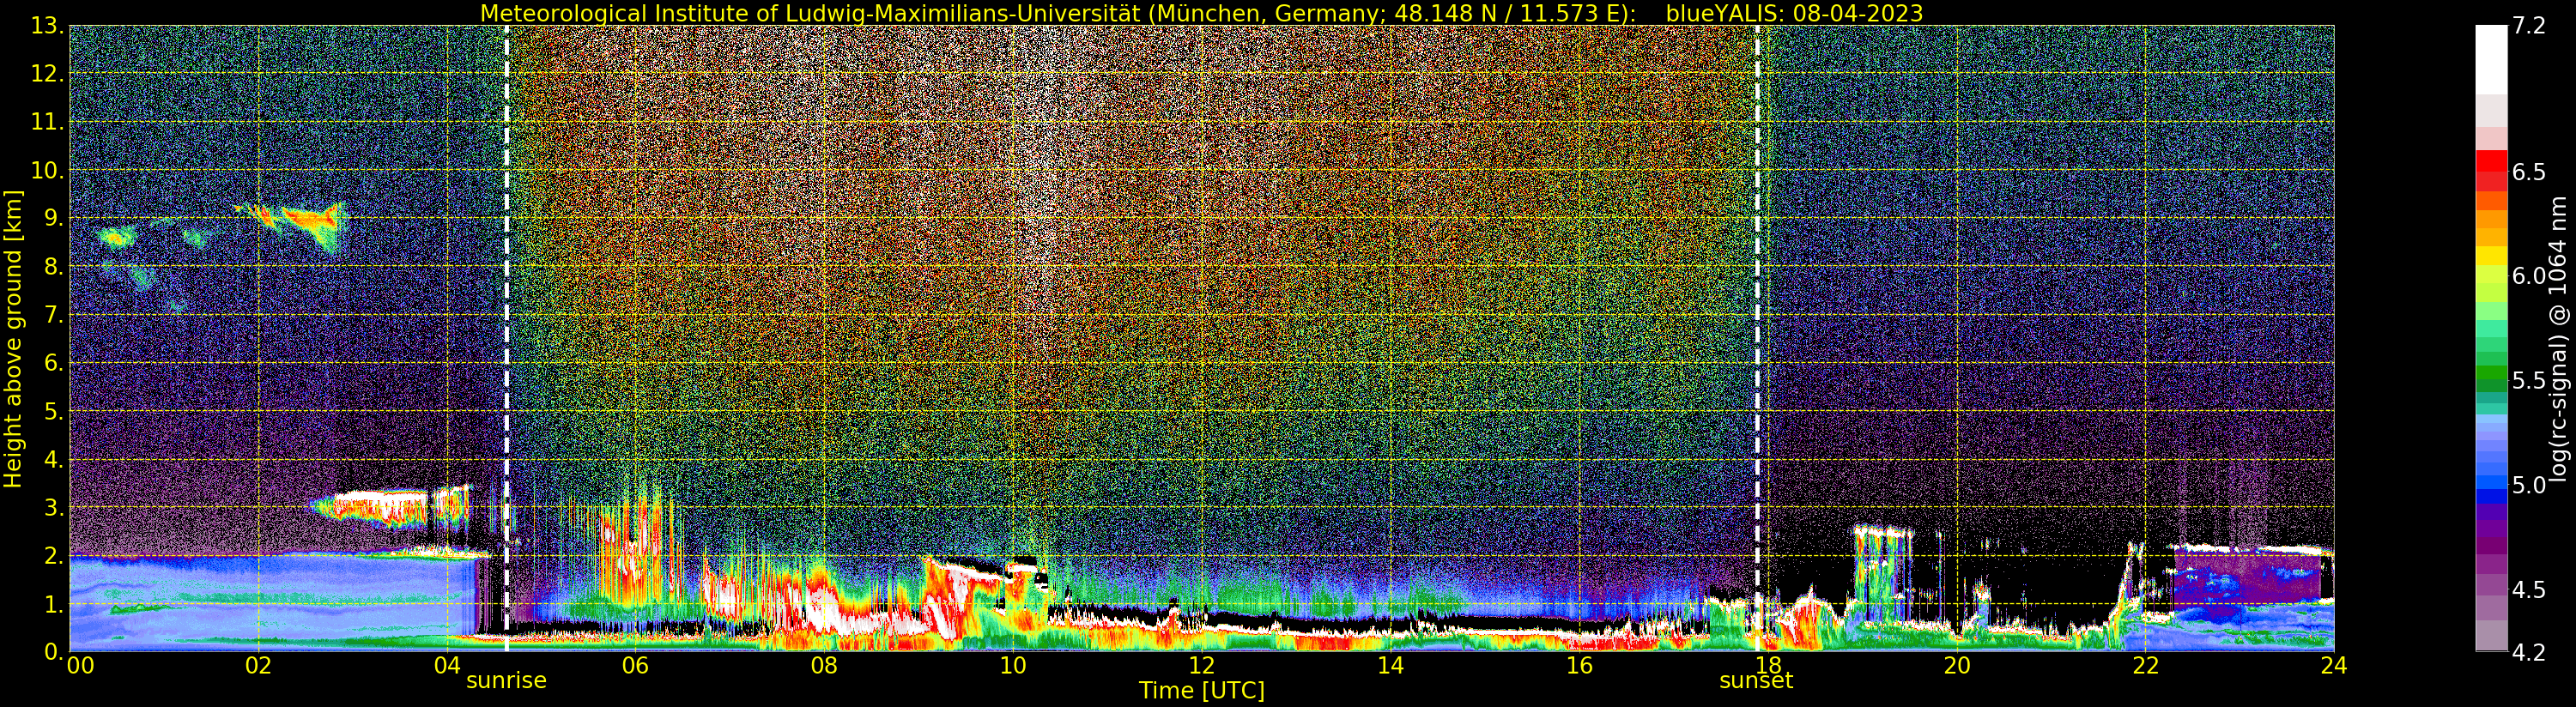Screen dimensions: 2576x707
Task: Click the 'Height above ground [km]' axis label
Action: pos(13,338)
